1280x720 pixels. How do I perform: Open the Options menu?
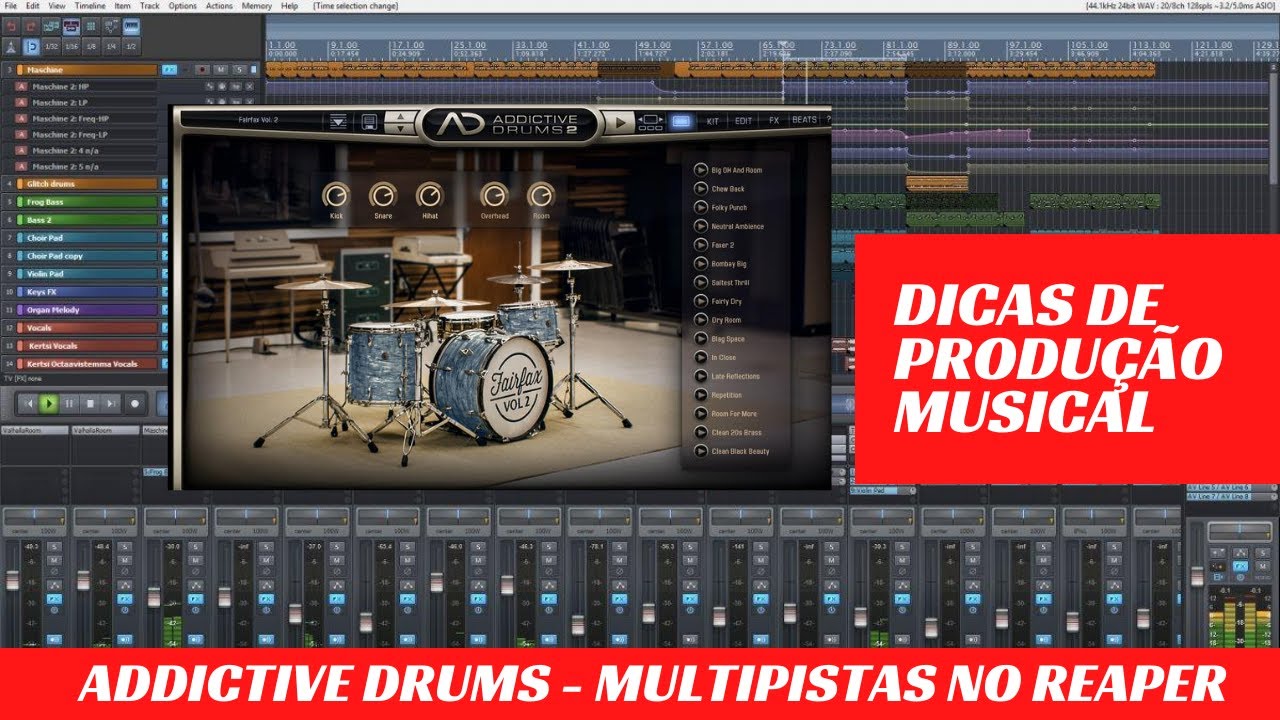point(183,6)
